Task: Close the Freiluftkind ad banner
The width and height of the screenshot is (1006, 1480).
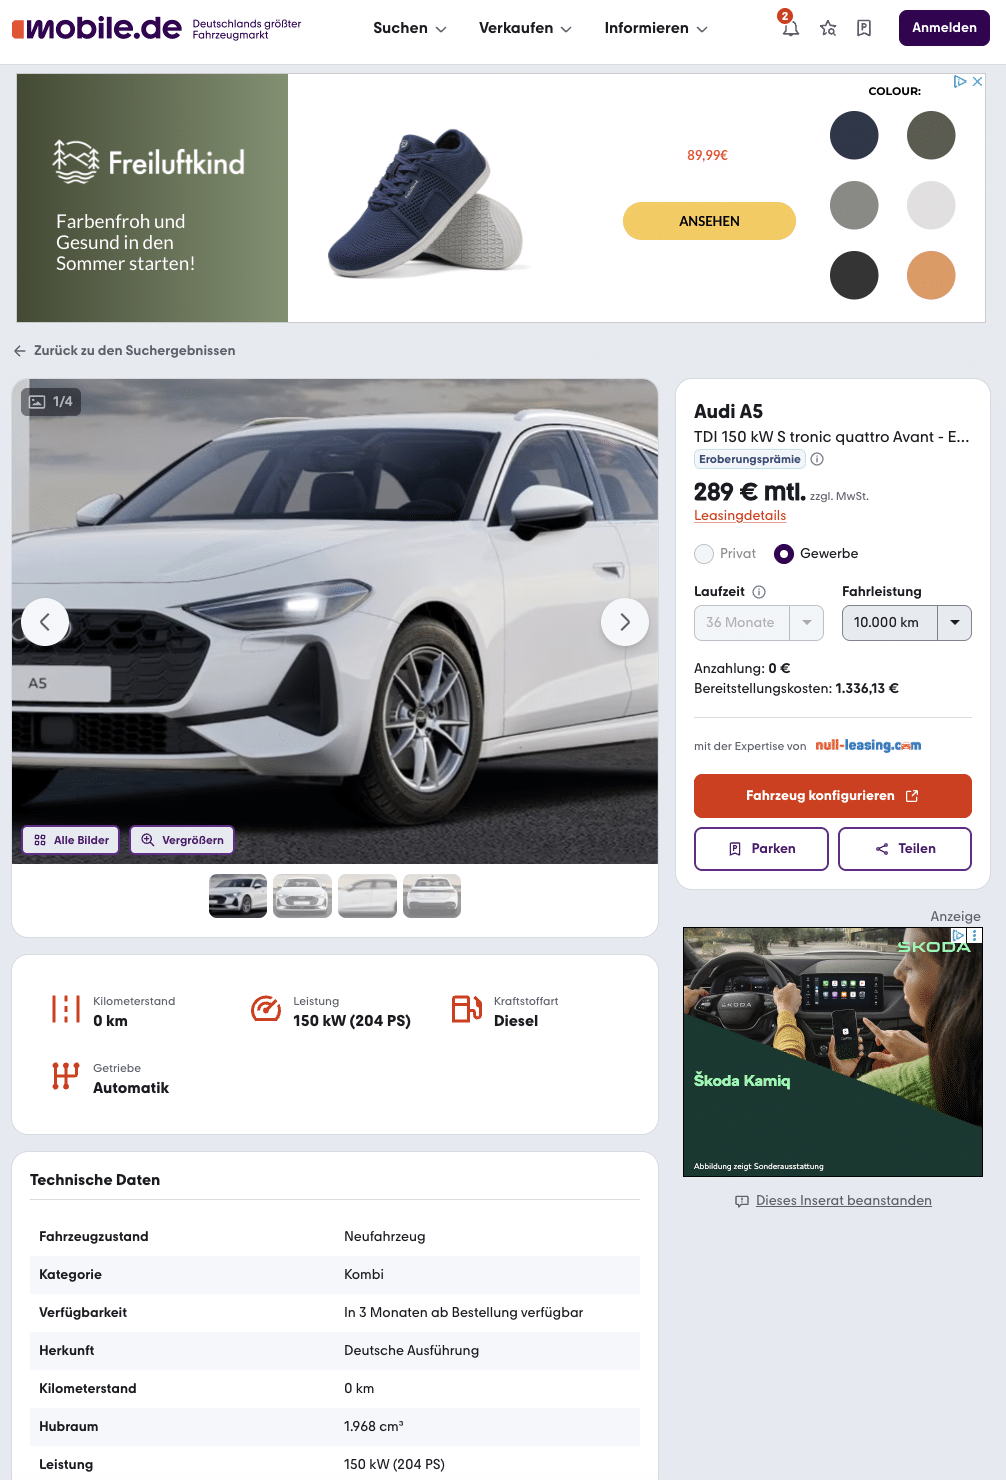Action: click(x=977, y=82)
